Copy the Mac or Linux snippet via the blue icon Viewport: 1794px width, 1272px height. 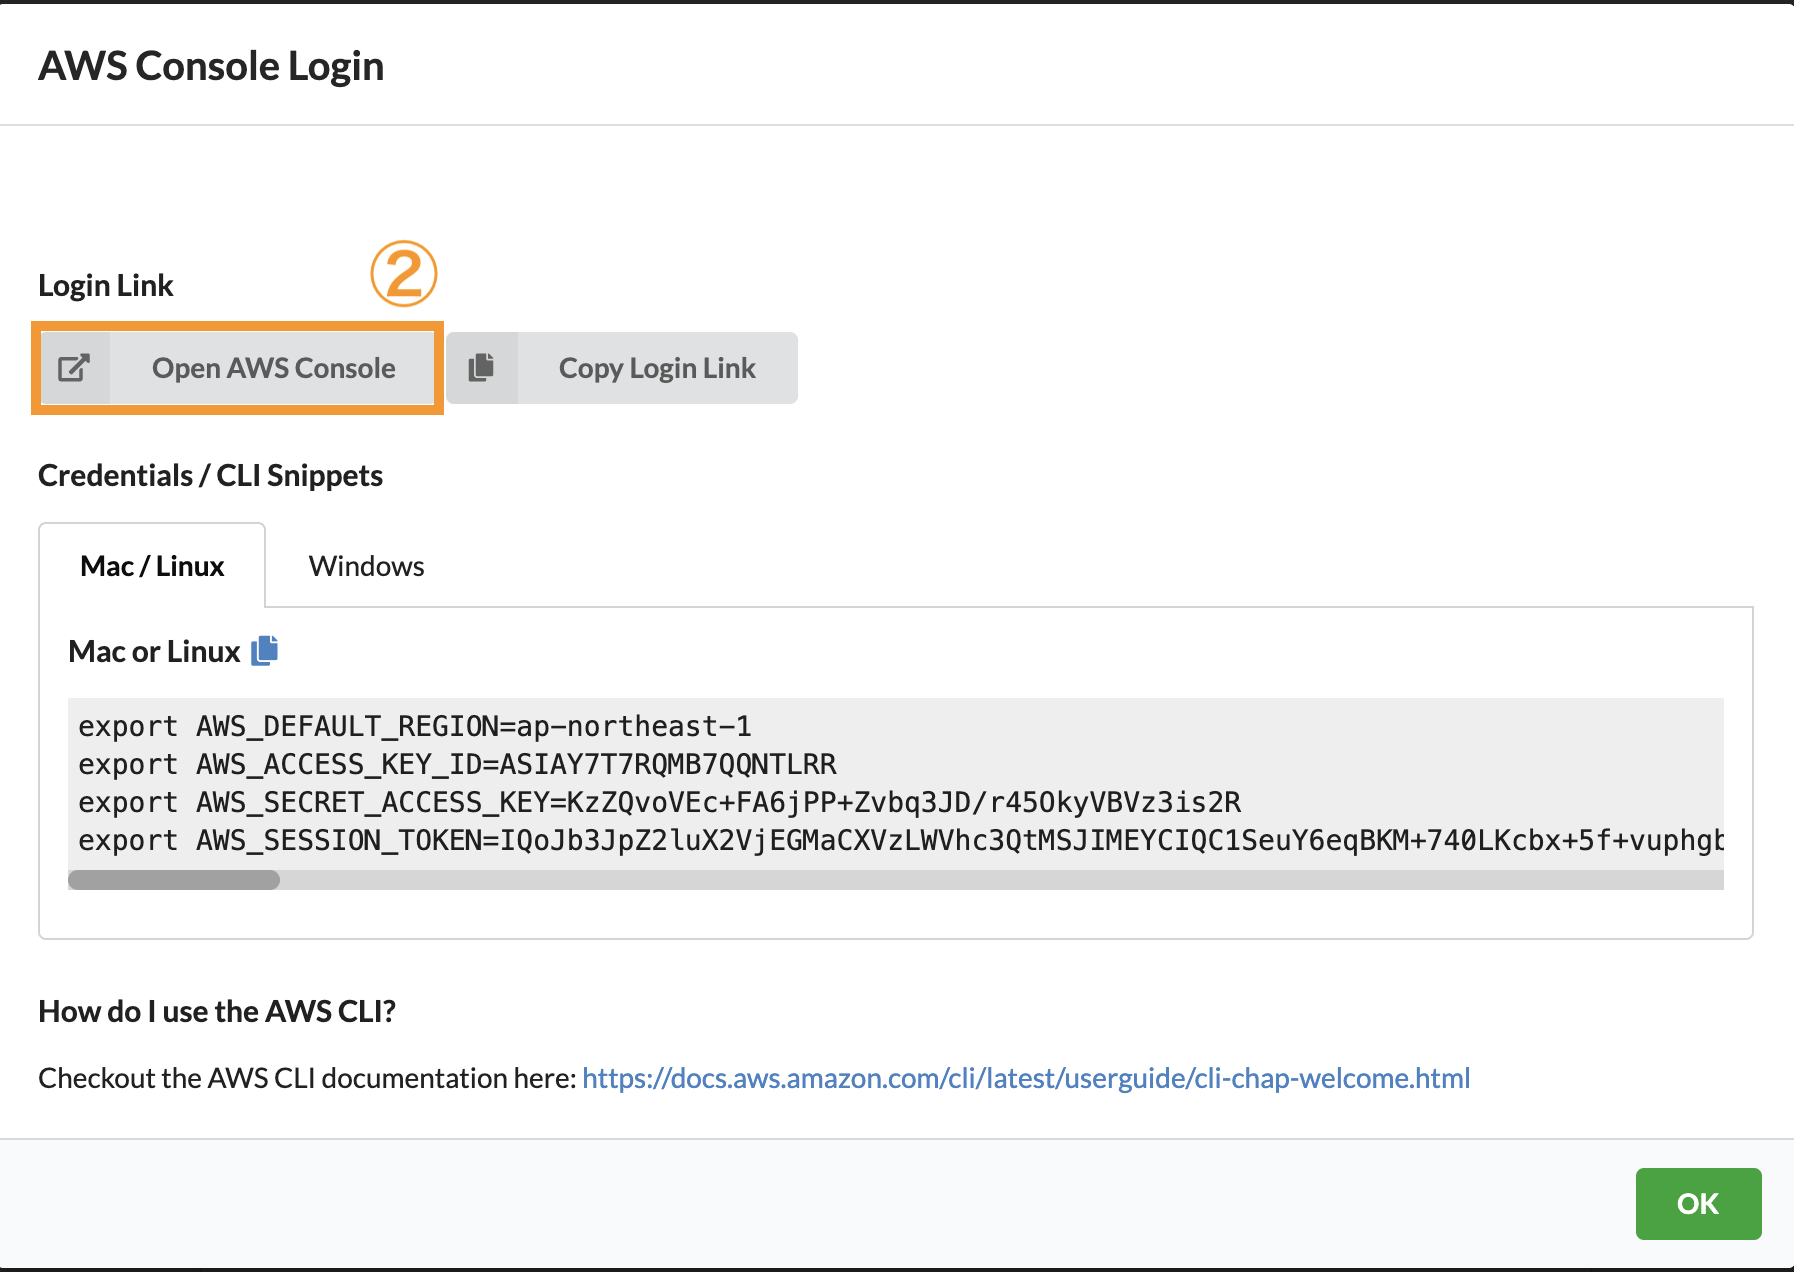tap(265, 651)
